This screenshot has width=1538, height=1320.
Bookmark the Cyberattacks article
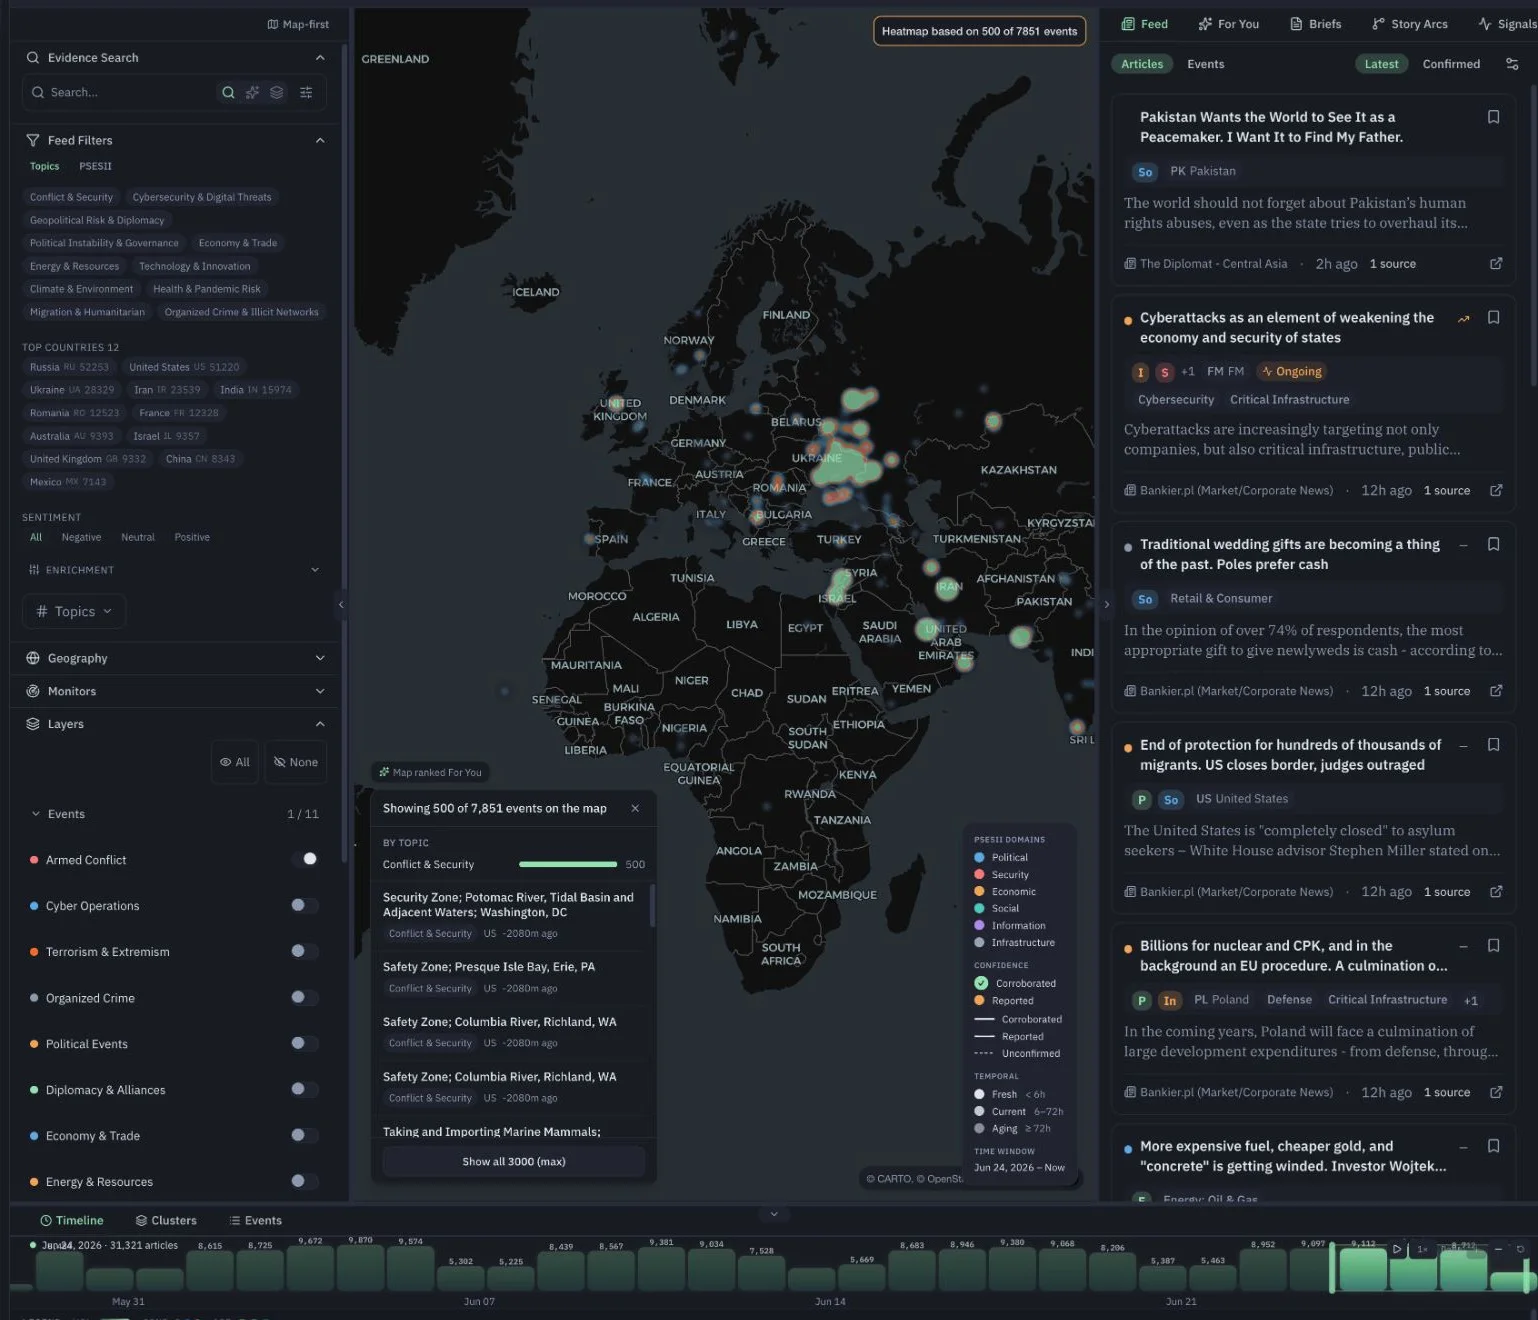(1493, 317)
